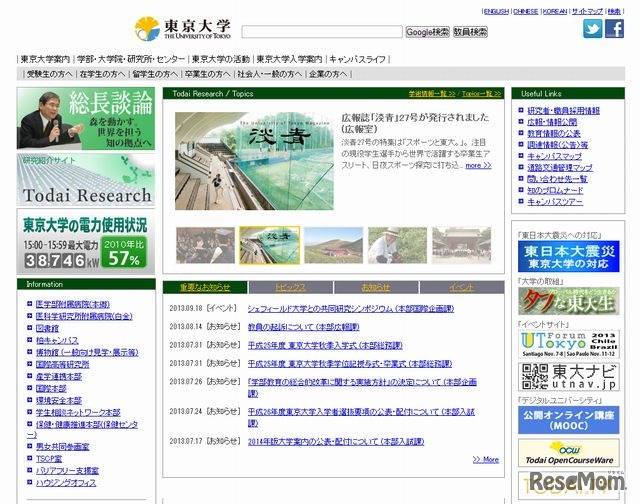Click the Google検索 search button

coord(427,32)
